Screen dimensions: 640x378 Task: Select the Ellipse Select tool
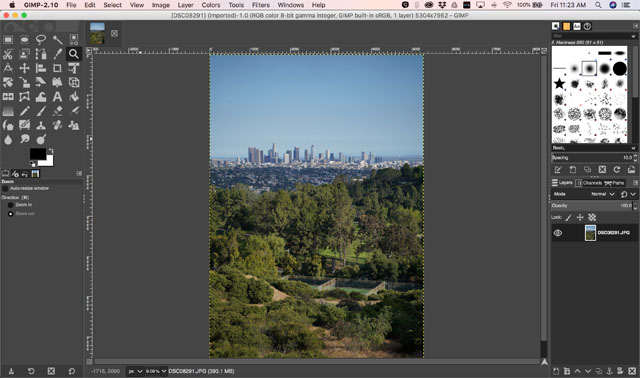point(24,40)
